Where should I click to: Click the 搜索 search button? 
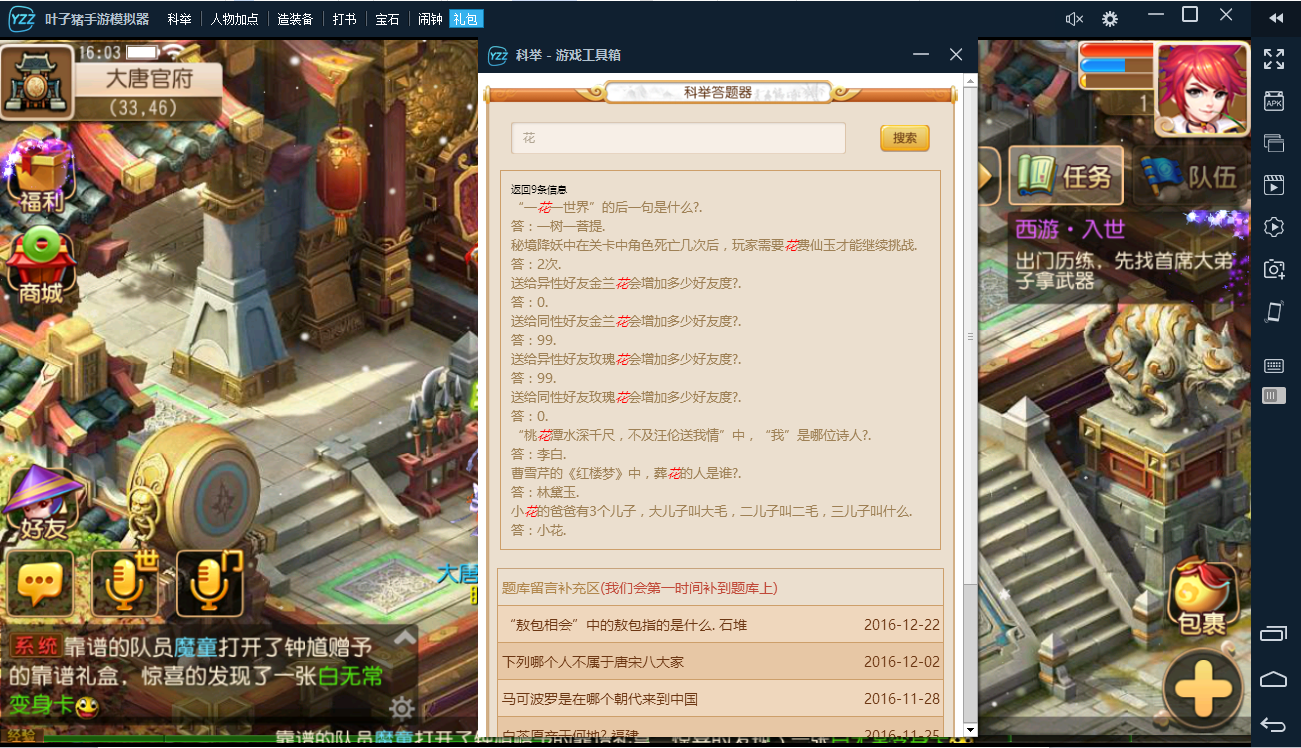point(905,138)
